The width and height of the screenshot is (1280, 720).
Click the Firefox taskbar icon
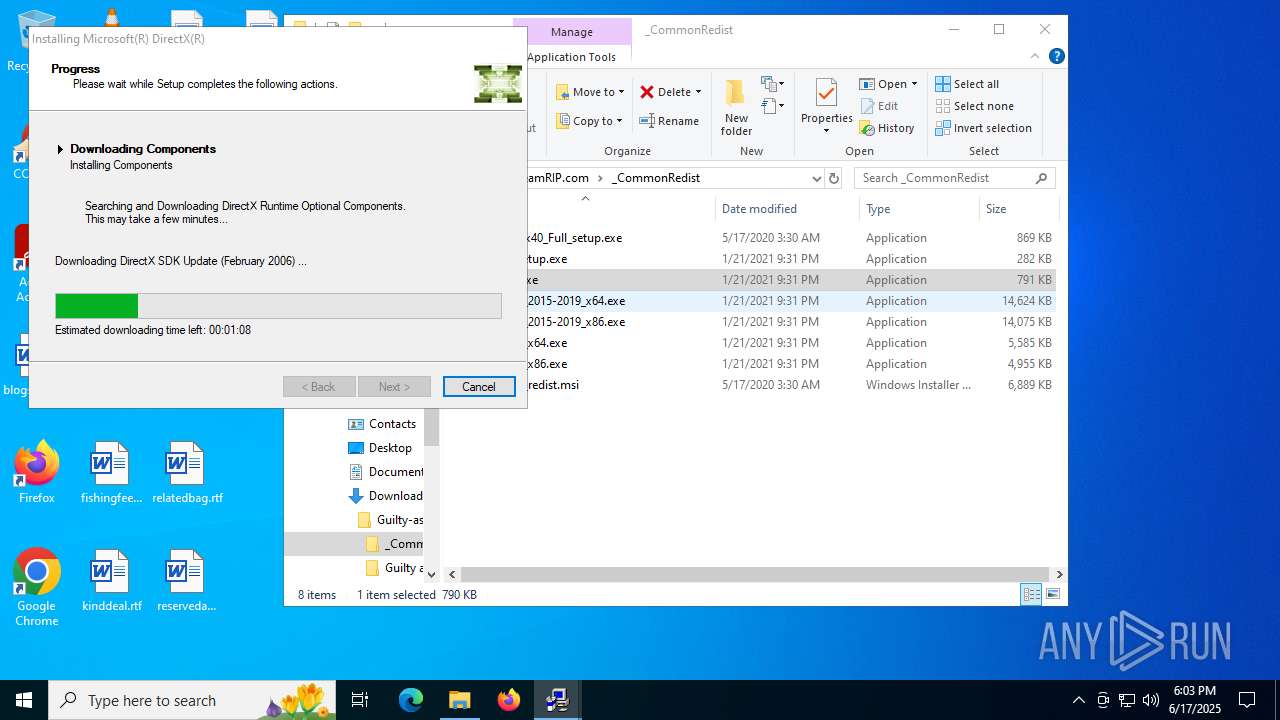[508, 700]
